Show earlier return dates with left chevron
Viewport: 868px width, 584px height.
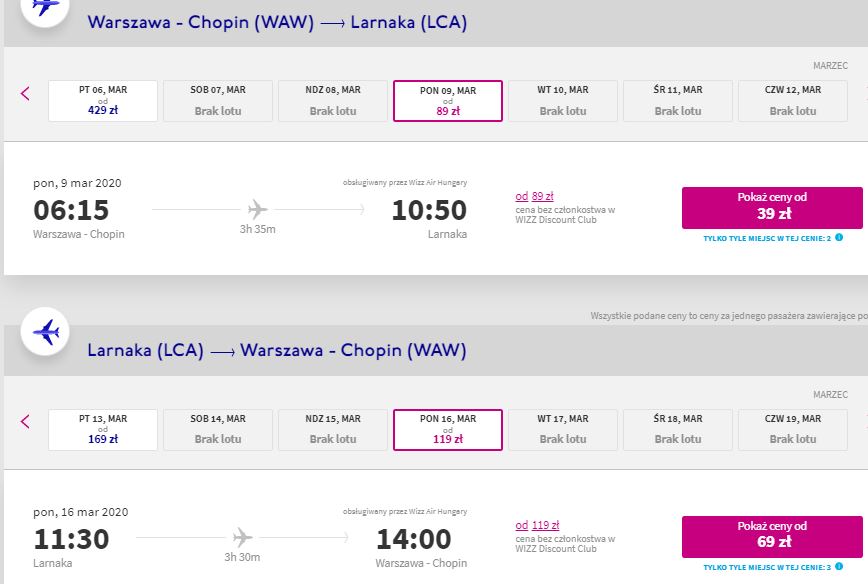coord(25,421)
